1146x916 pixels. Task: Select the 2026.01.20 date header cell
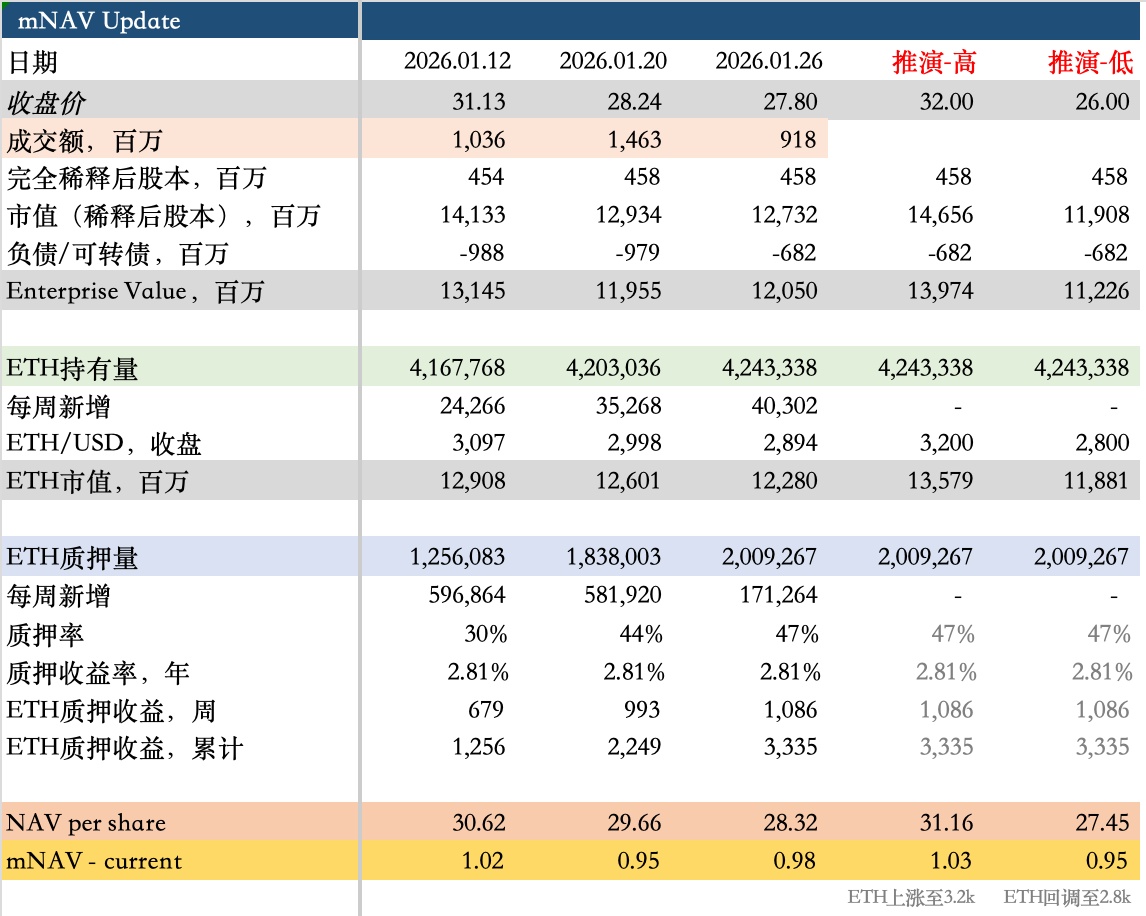[613, 61]
